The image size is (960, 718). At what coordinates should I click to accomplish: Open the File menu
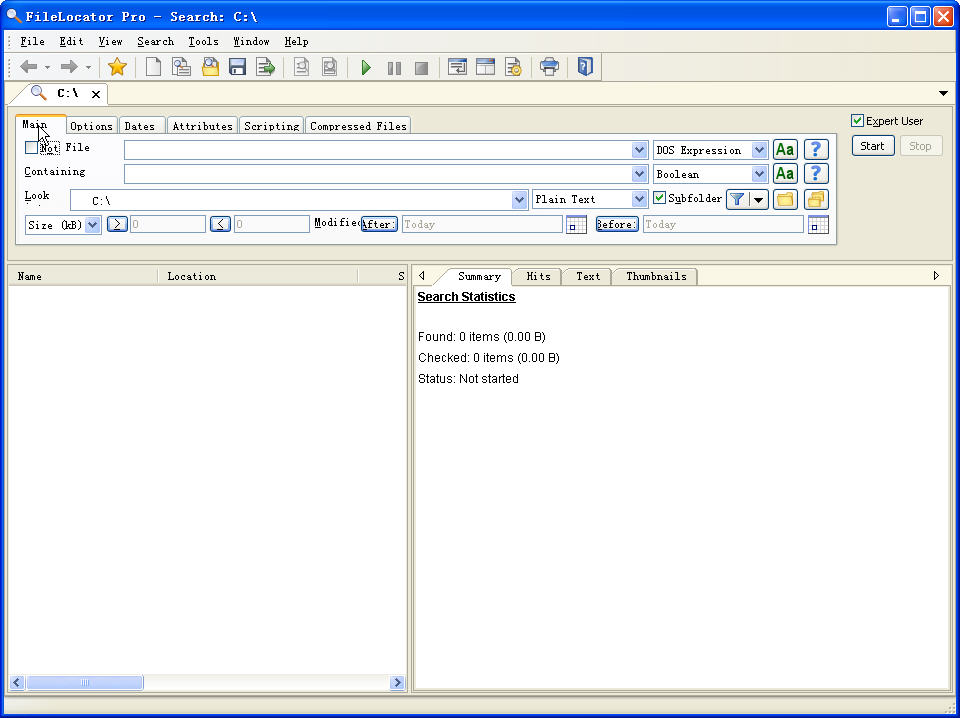pos(32,42)
